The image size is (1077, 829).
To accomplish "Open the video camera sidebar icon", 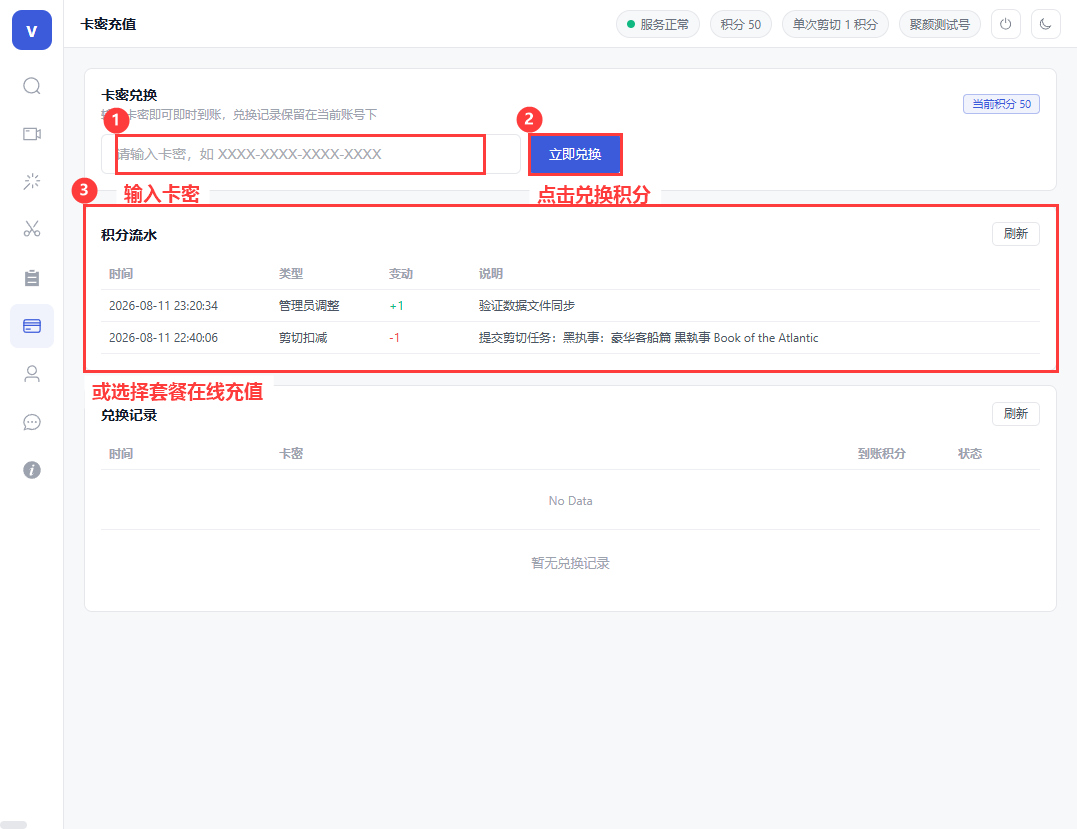I will pos(32,134).
